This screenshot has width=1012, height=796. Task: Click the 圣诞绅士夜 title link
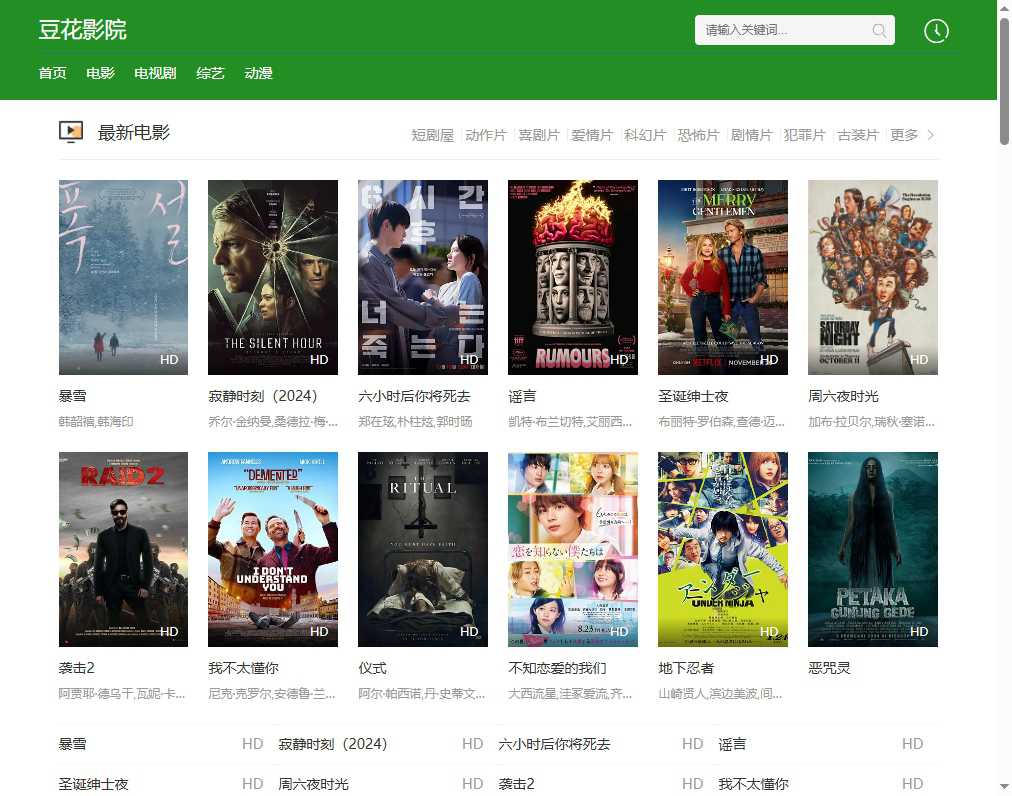(x=692, y=396)
